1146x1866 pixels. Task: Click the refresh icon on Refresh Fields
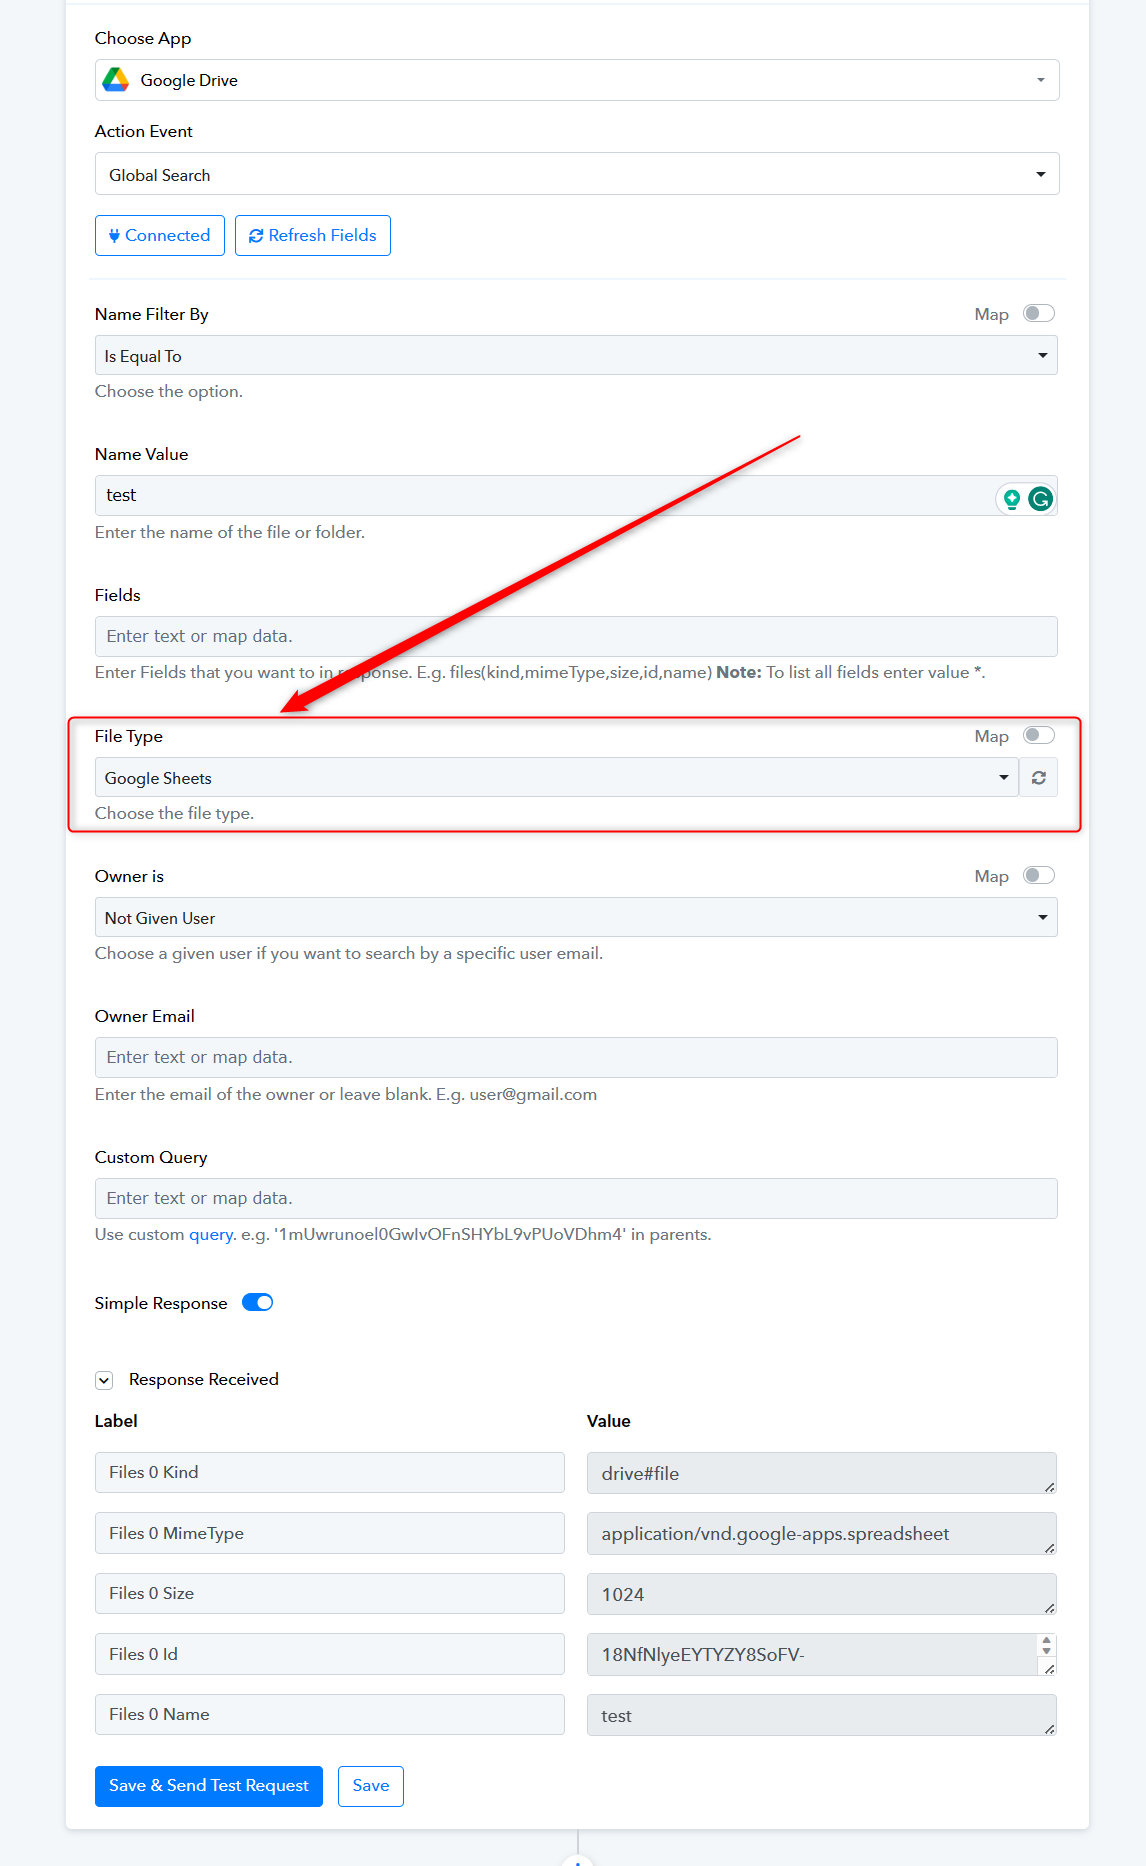click(x=256, y=236)
